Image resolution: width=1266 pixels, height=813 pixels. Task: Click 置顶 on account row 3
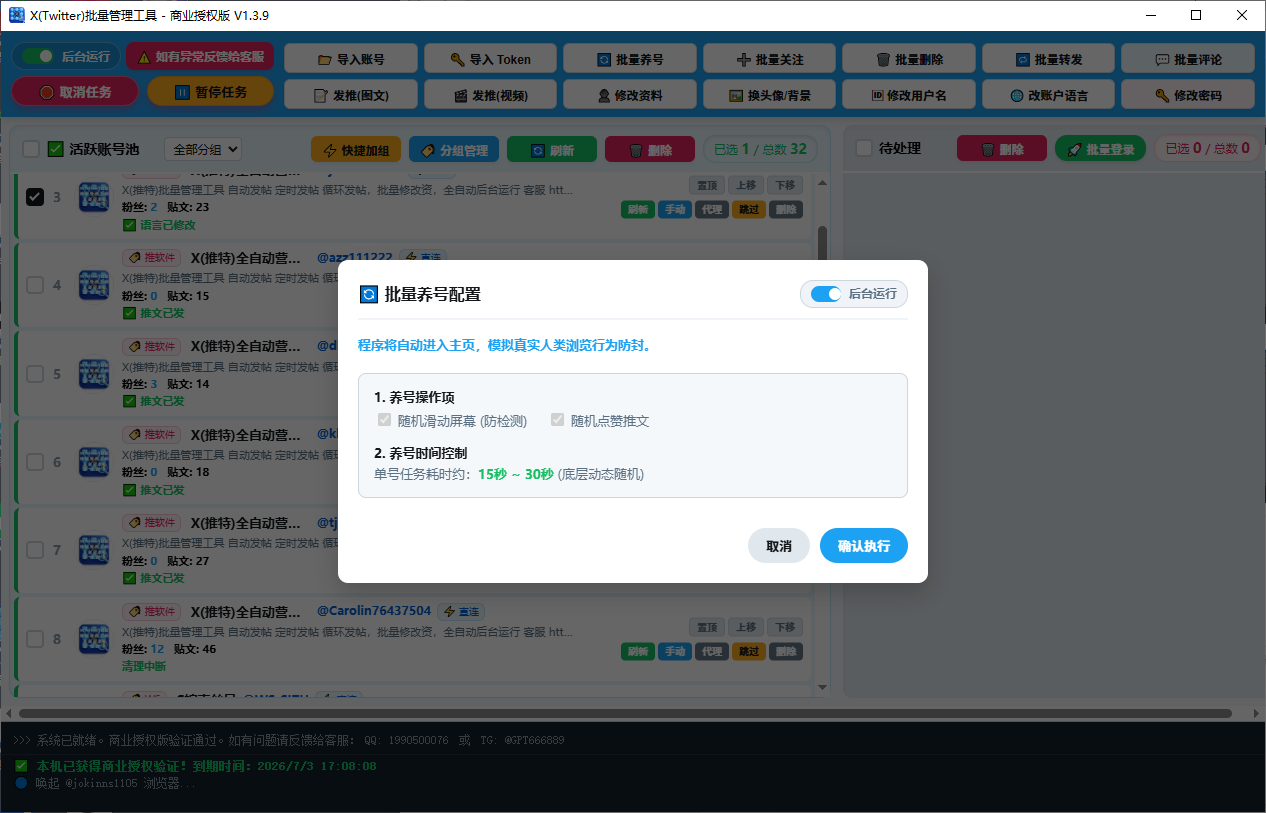pyautogui.click(x=706, y=185)
